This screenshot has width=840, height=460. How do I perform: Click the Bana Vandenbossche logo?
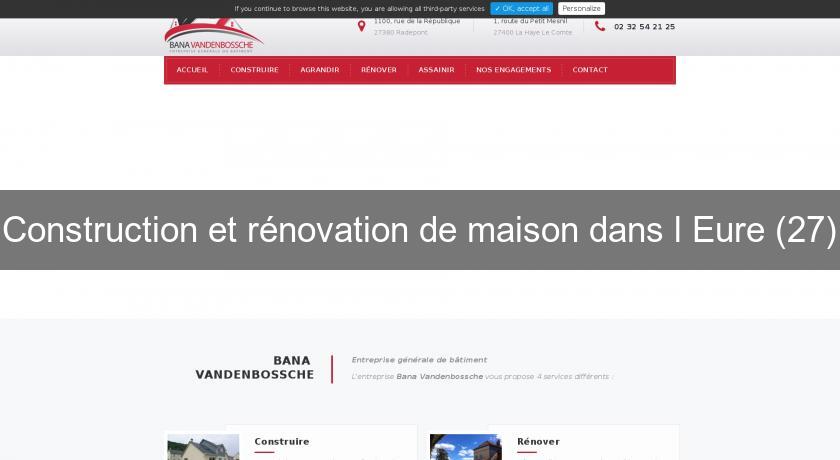coord(213,35)
